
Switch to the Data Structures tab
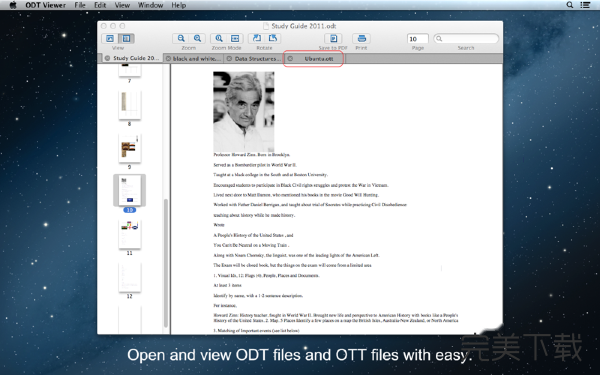click(254, 59)
